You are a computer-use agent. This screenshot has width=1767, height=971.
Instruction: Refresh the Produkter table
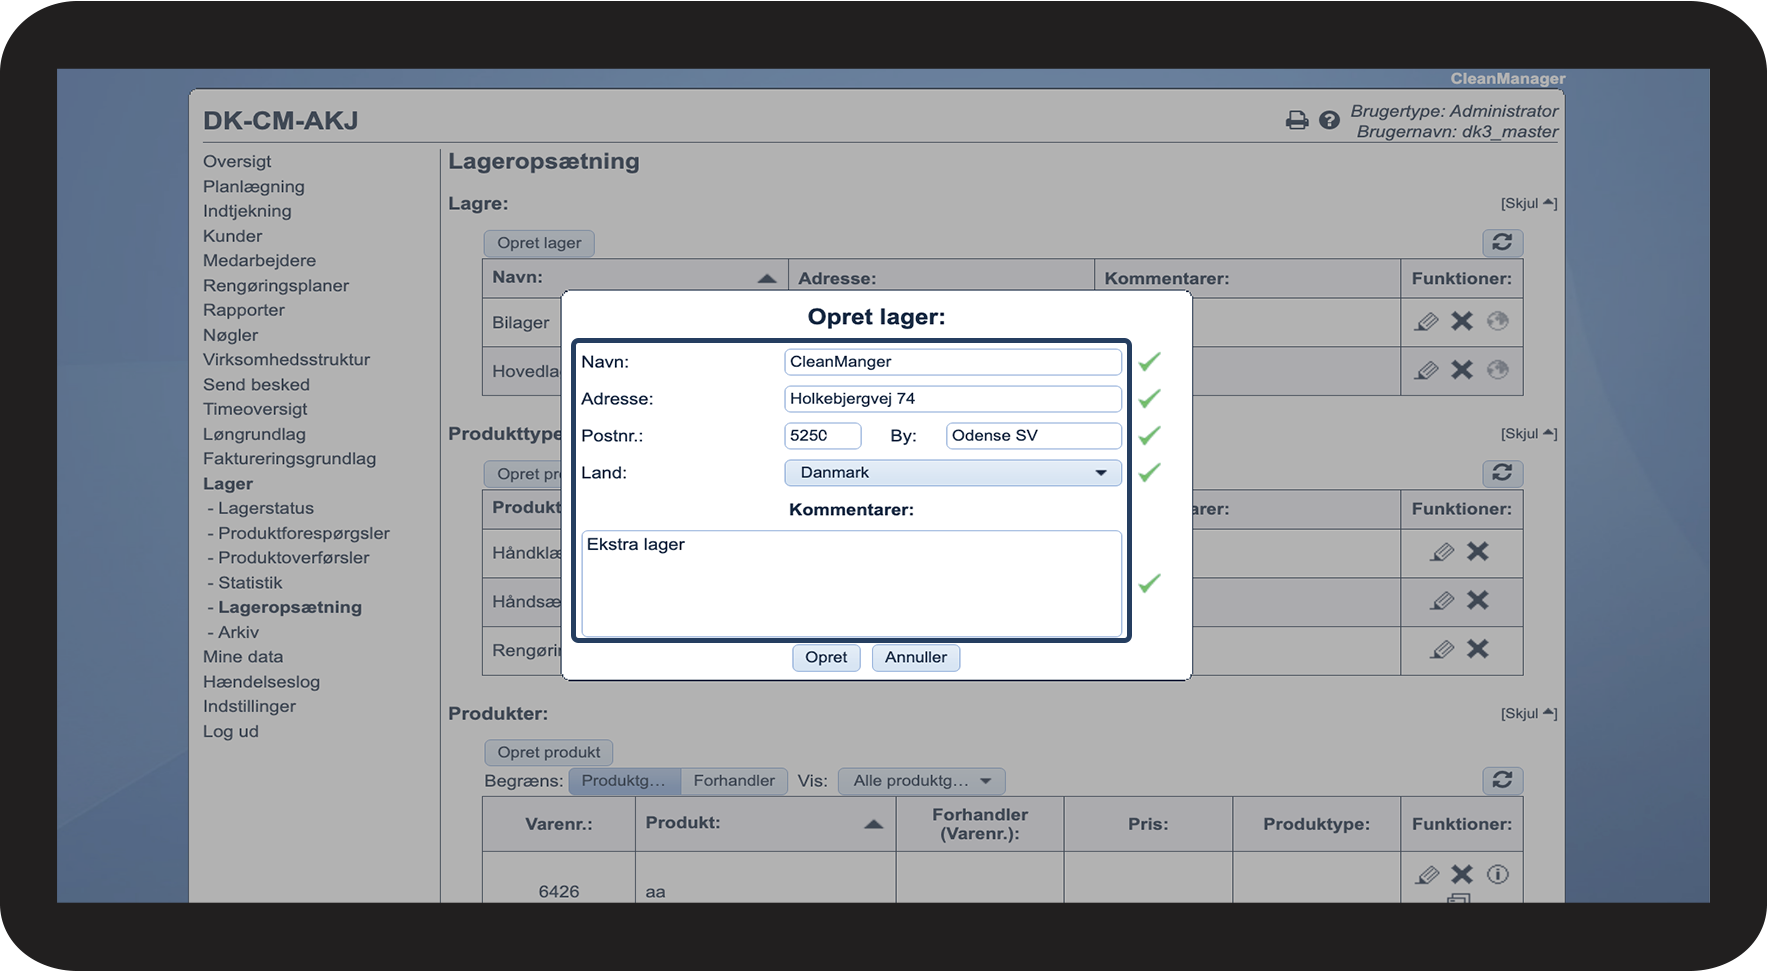coord(1501,780)
